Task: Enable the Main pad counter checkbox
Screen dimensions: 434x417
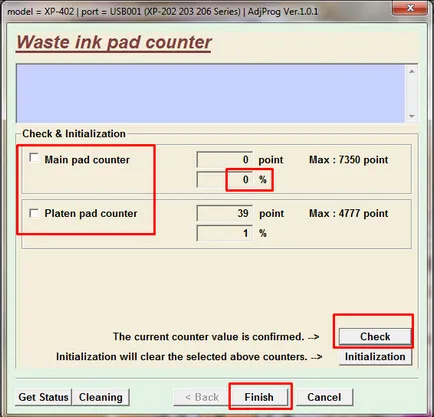Action: pyautogui.click(x=34, y=157)
